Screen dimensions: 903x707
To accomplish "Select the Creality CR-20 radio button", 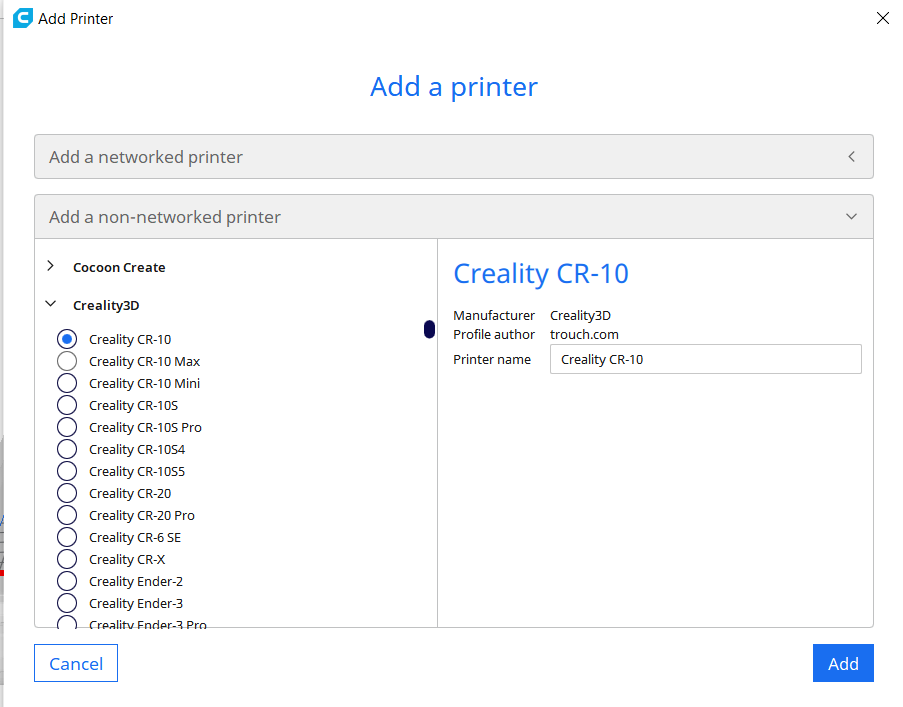I will (67, 493).
